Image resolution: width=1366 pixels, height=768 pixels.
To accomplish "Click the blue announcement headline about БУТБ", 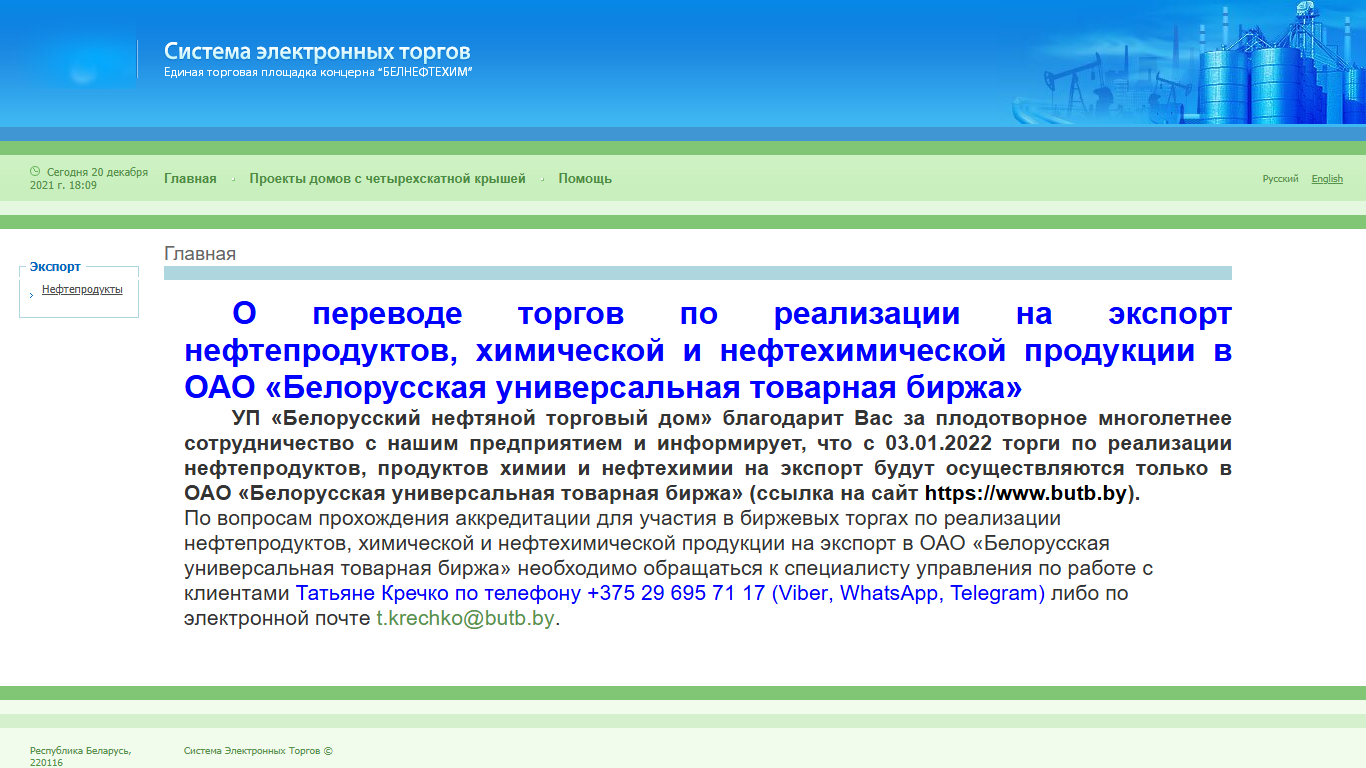I will [x=708, y=350].
